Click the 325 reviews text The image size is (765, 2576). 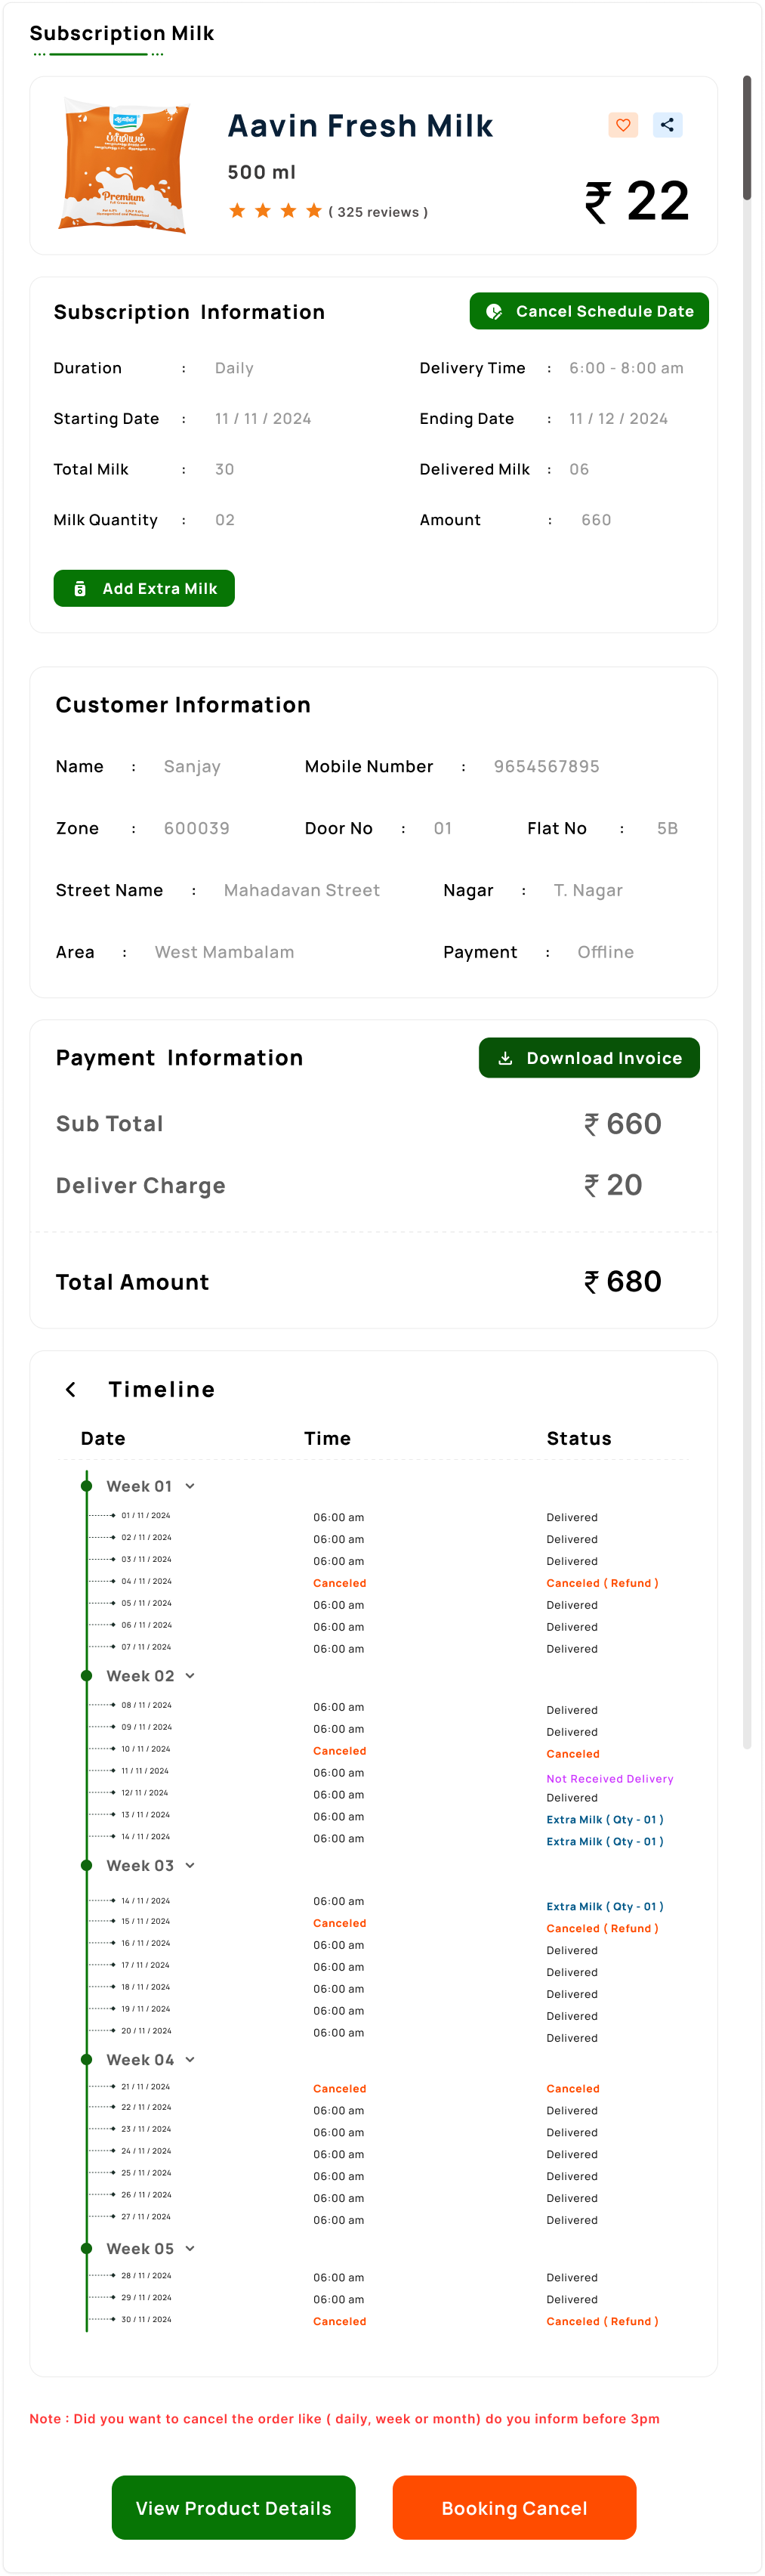pyautogui.click(x=378, y=212)
